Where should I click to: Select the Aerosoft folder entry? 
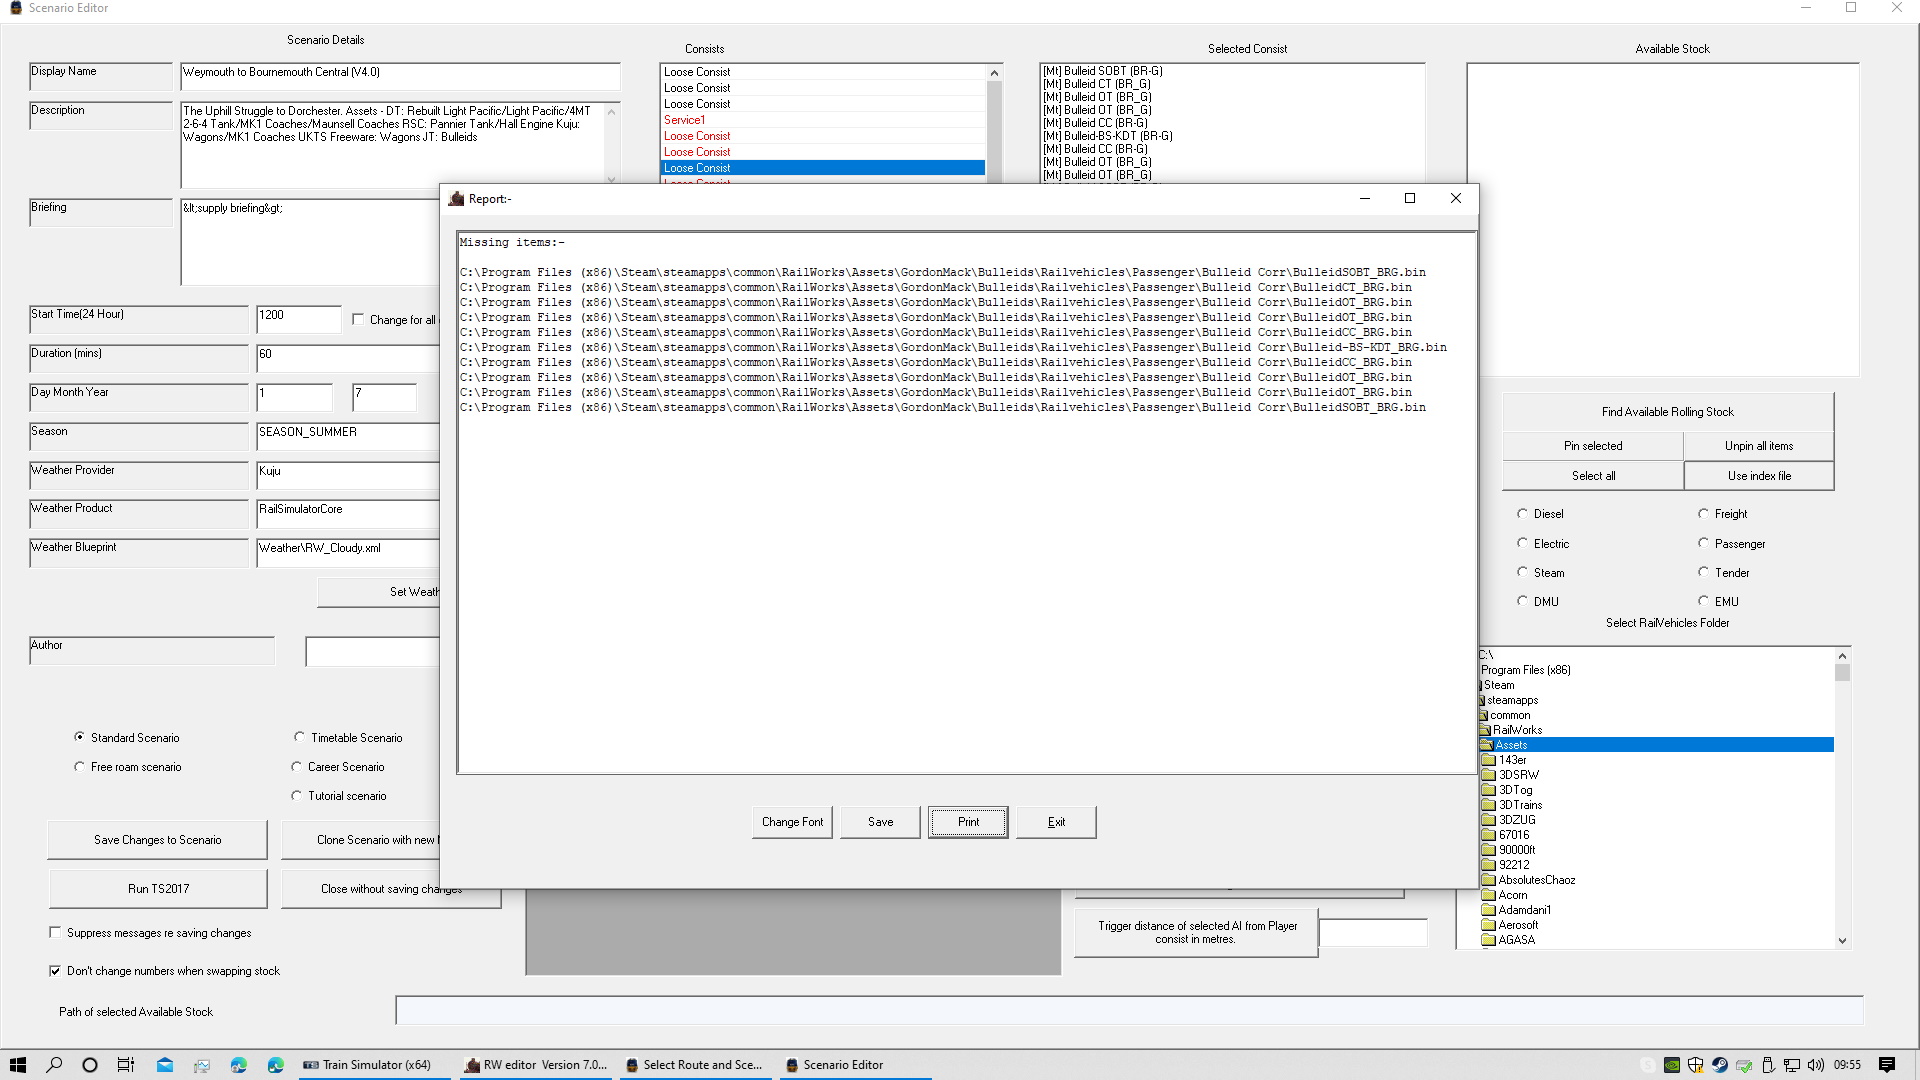pyautogui.click(x=1517, y=925)
